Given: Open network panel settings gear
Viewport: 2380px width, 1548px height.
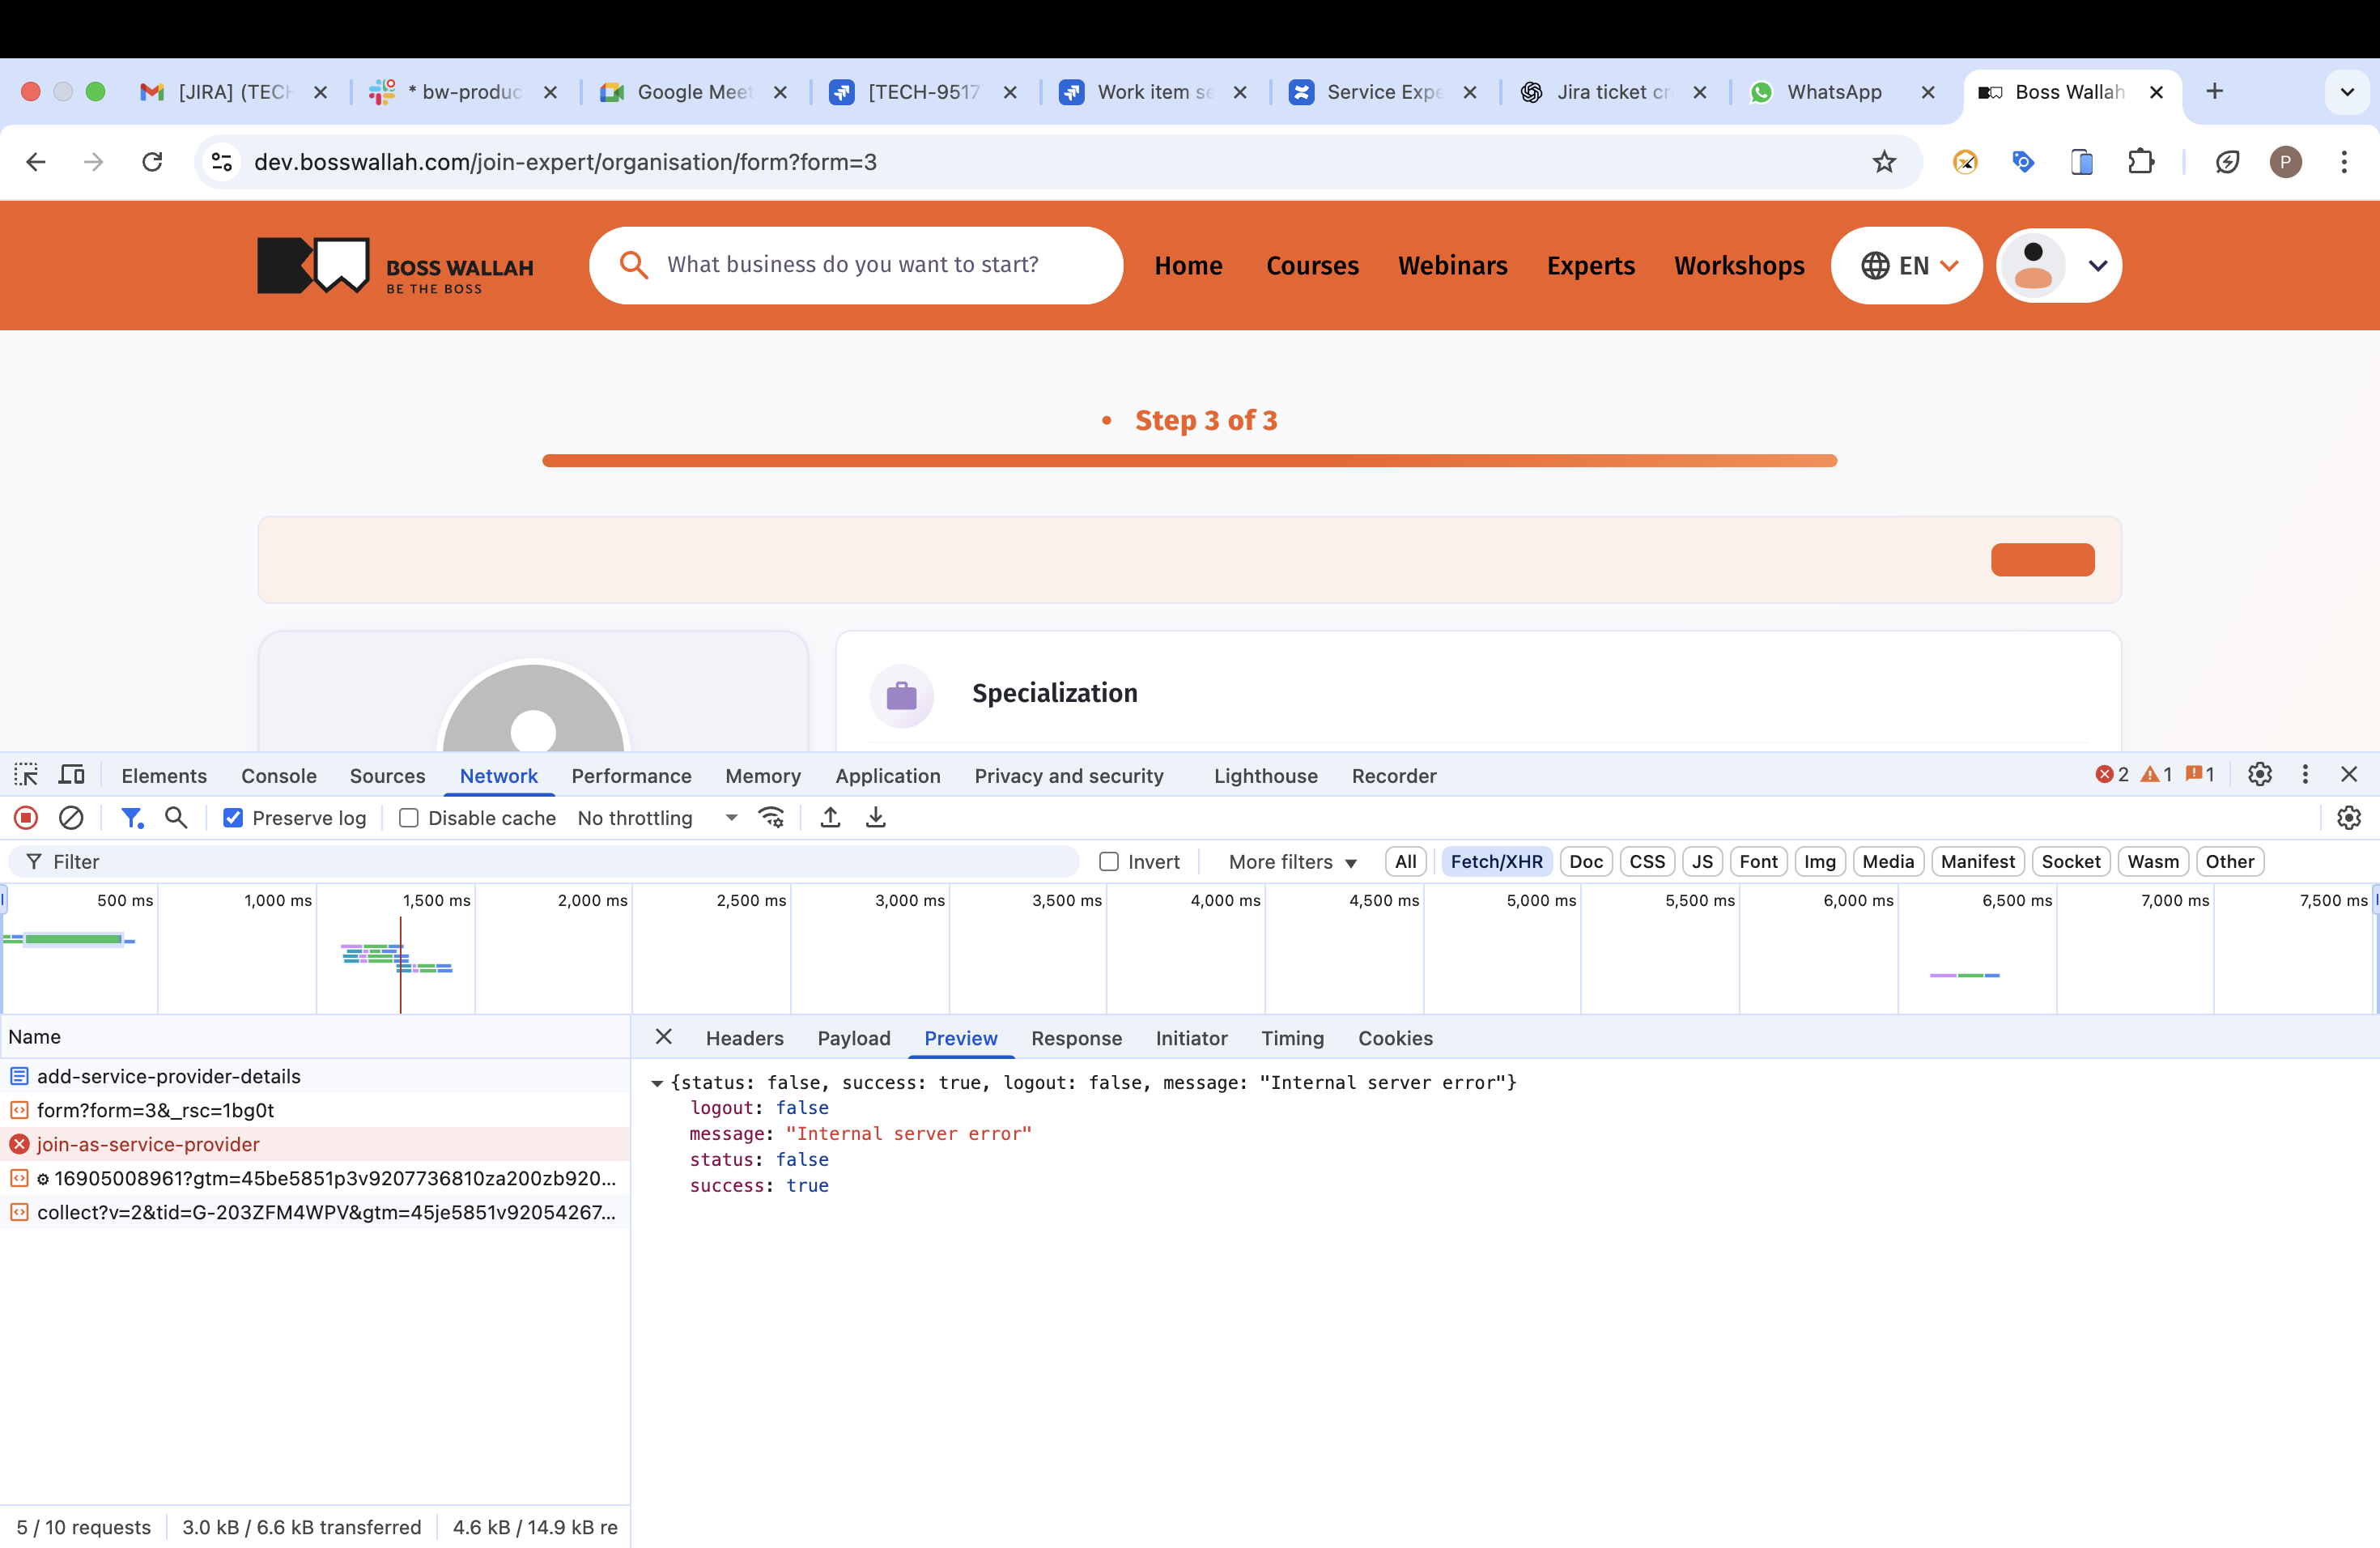Looking at the screenshot, I should click(x=2349, y=818).
